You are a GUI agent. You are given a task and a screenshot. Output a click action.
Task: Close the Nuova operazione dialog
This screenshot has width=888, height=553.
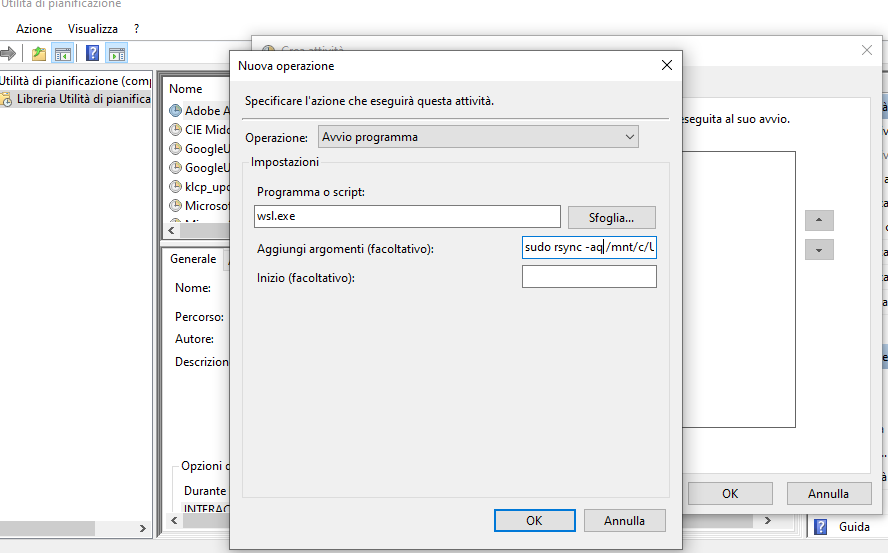(667, 65)
